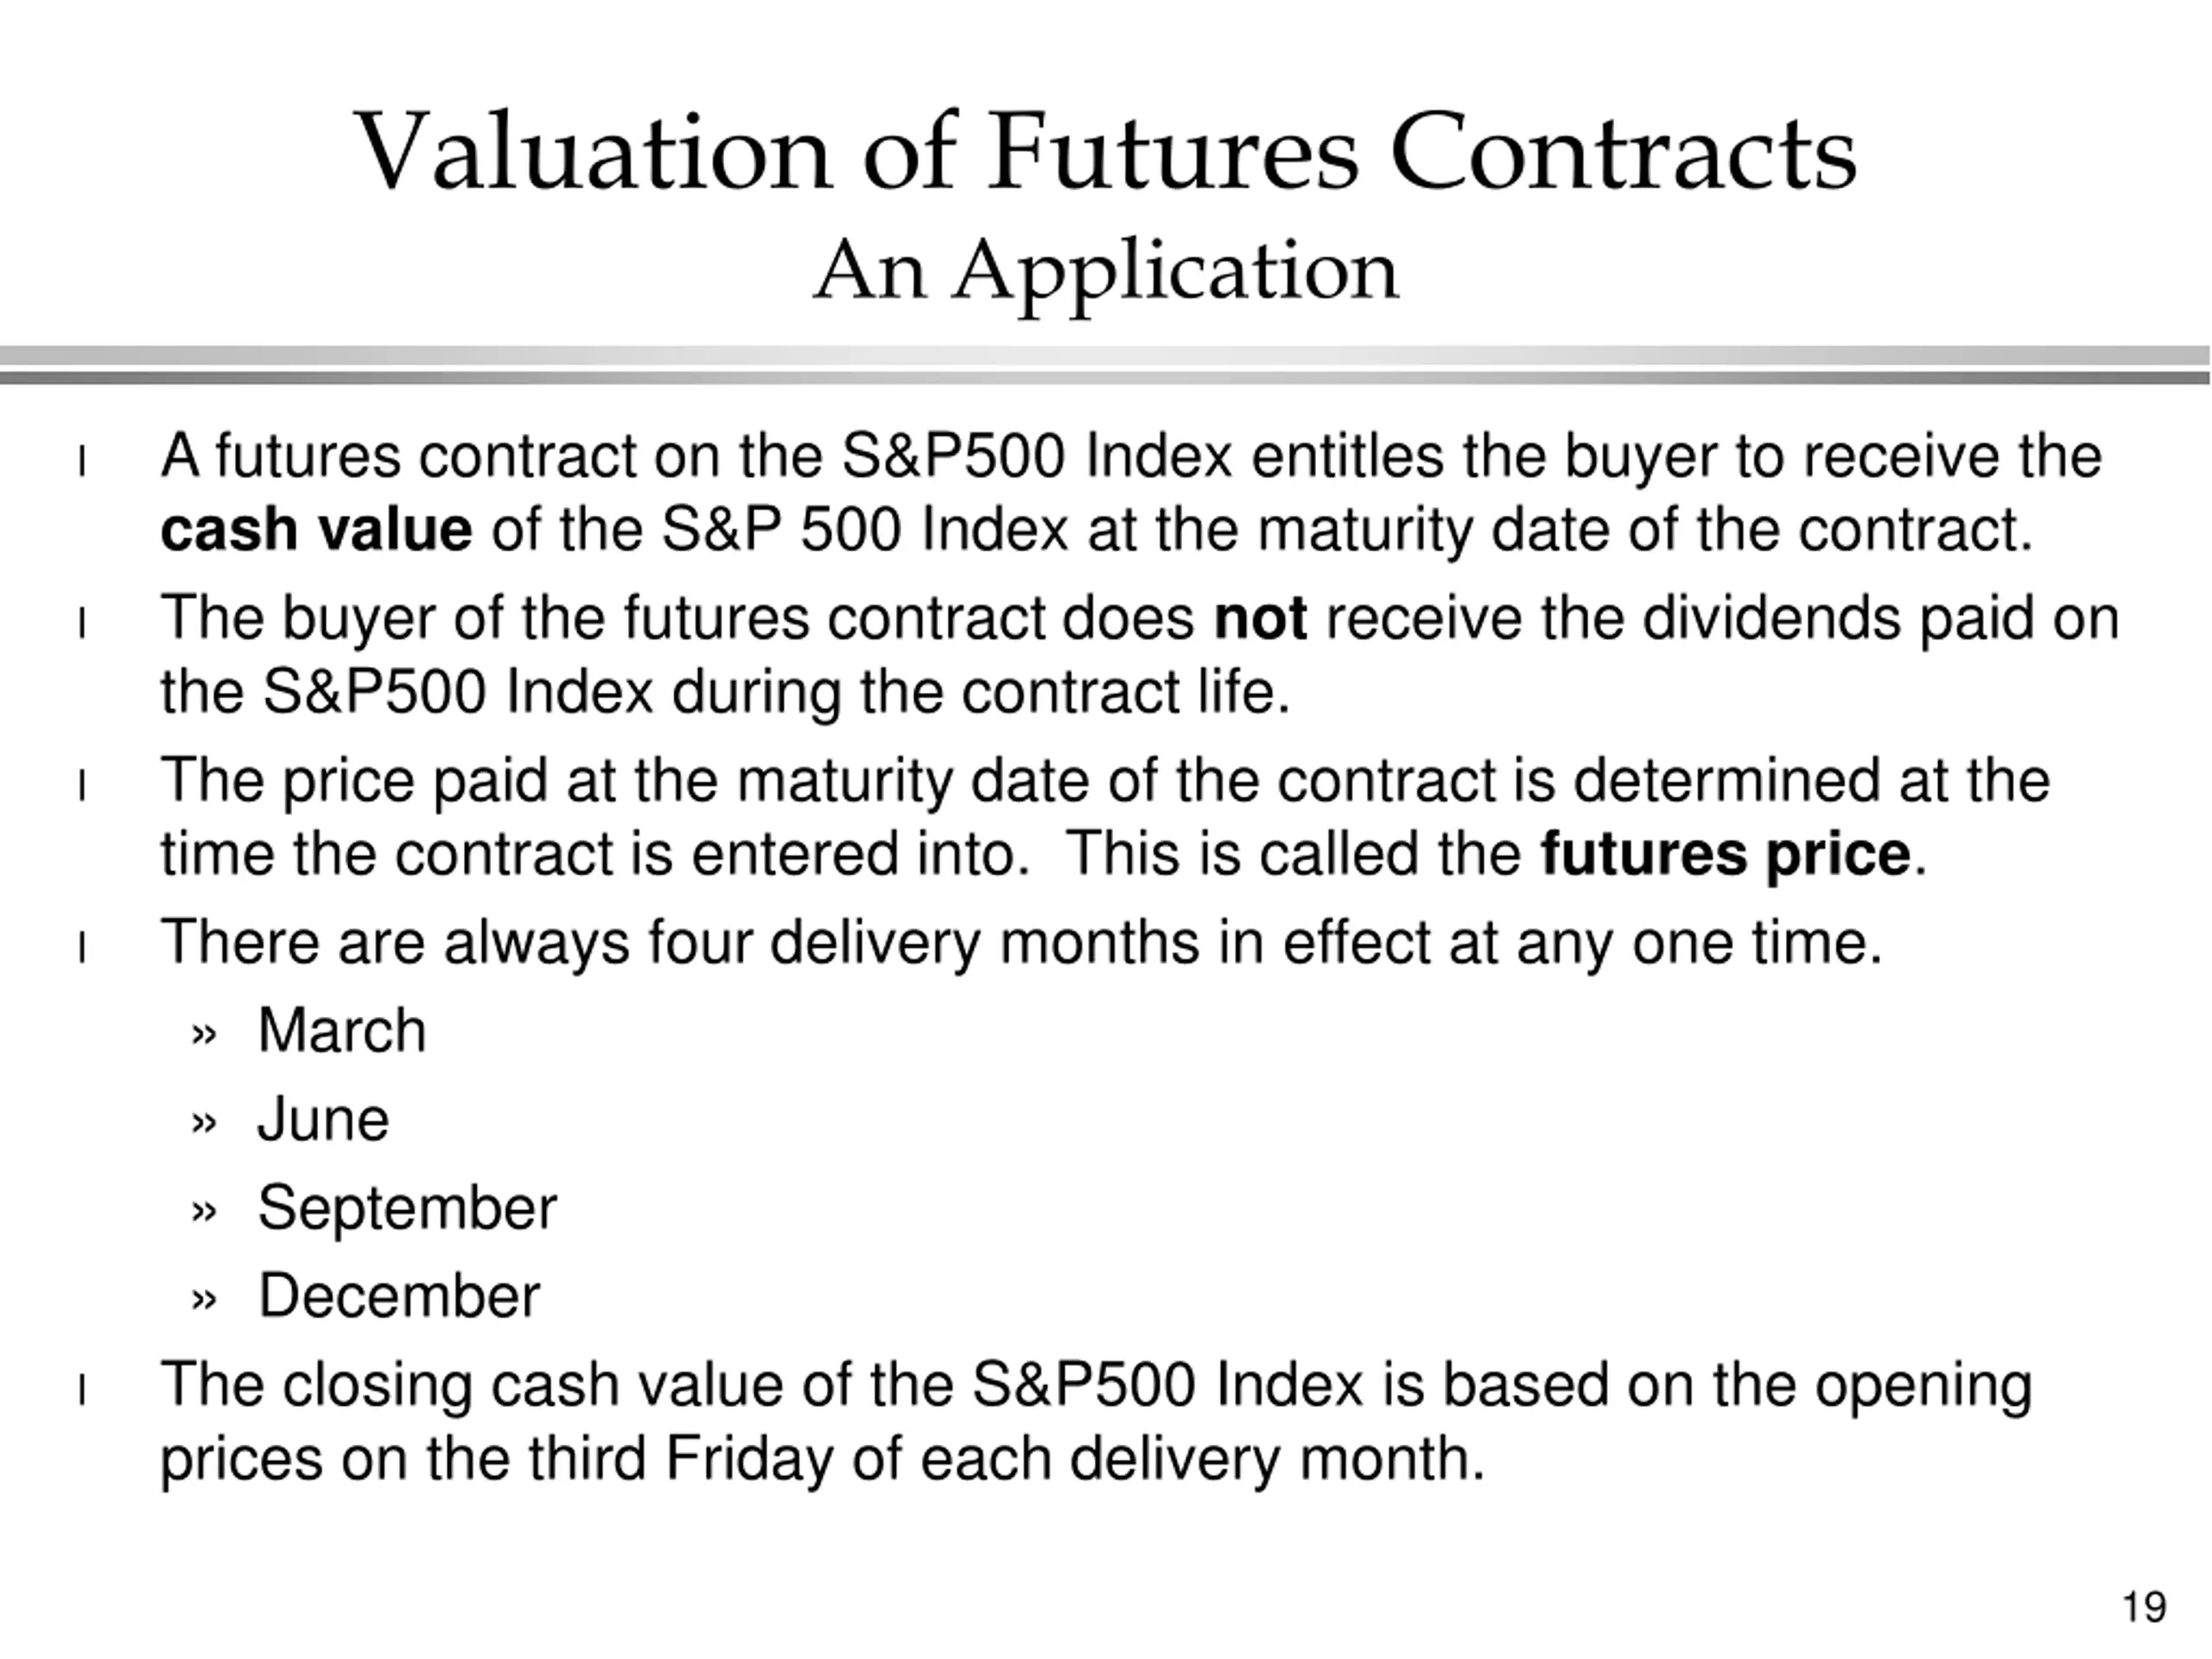
Task: Click the slide number 19
Action: (x=2144, y=1608)
